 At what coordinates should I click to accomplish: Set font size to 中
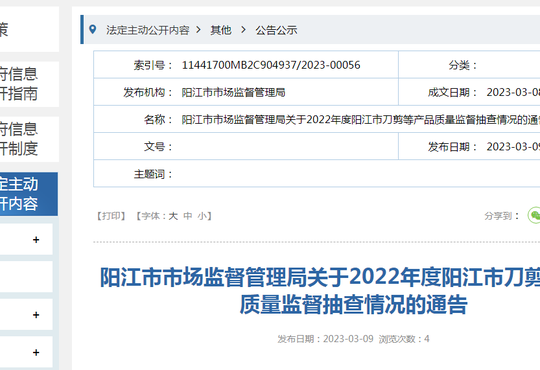click(x=188, y=216)
